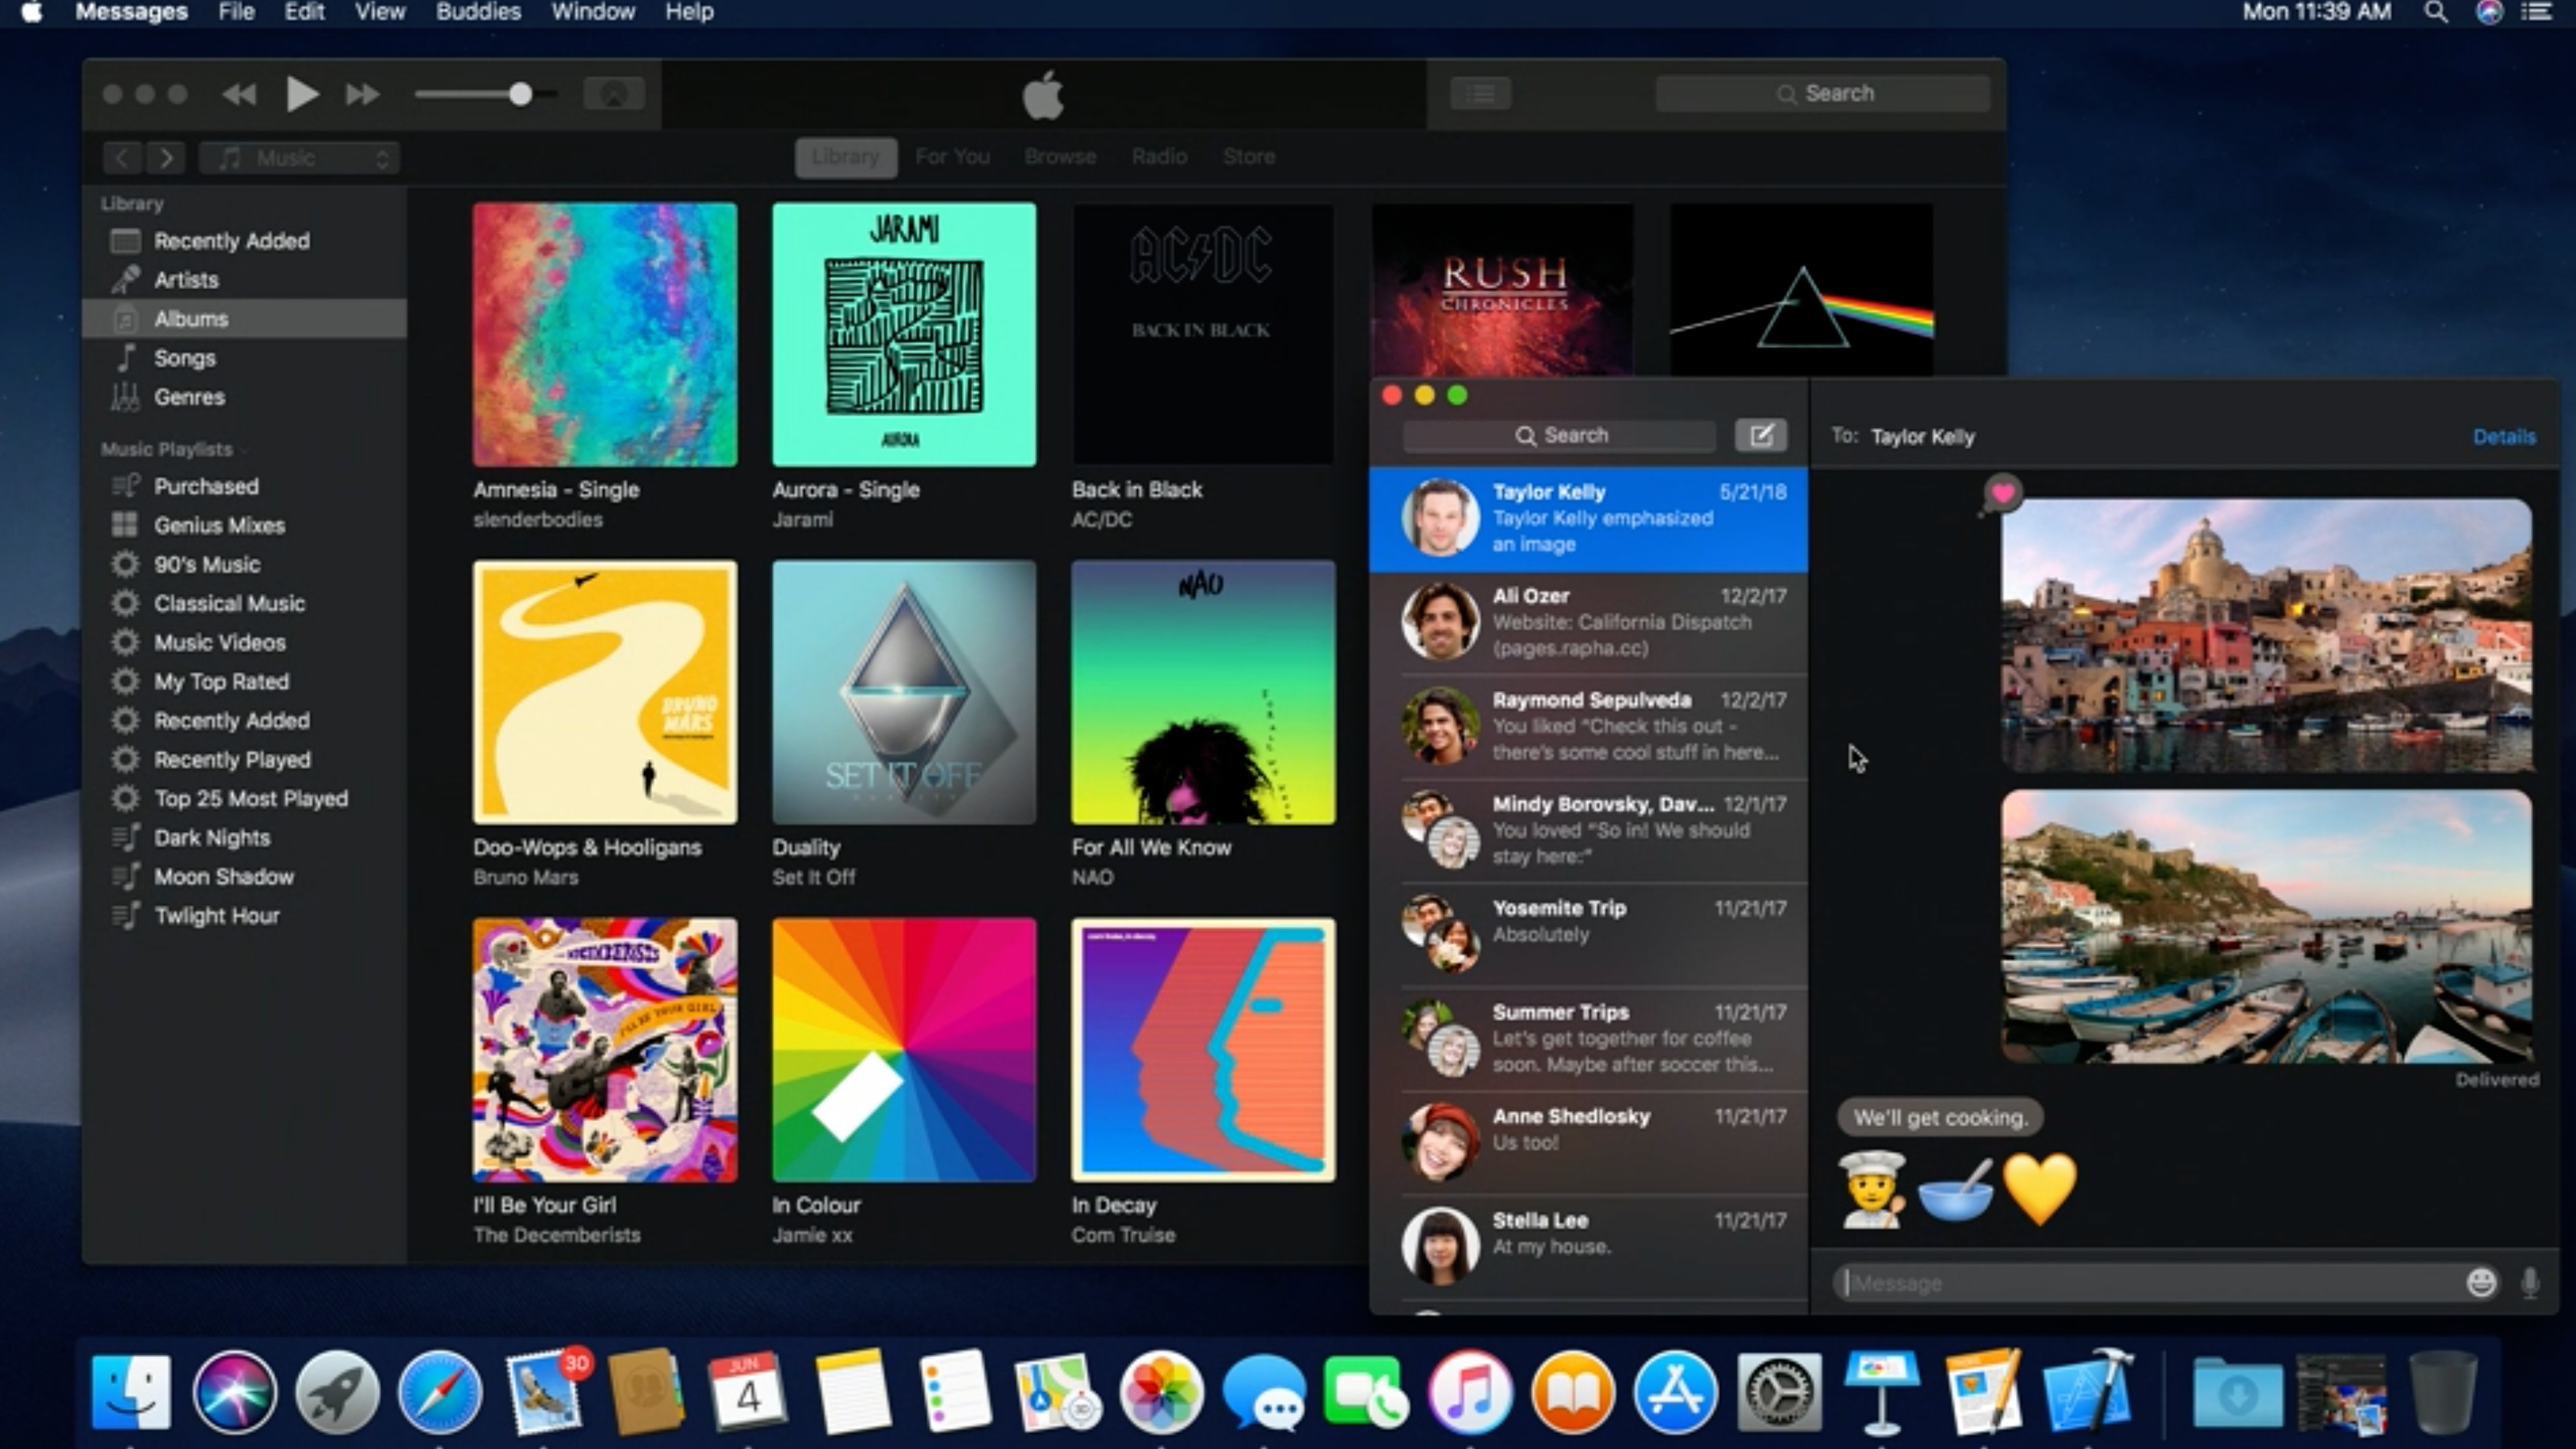Screen dimensions: 2576x1449
Task: Expand the Music media type dropdown
Action: pos(300,158)
